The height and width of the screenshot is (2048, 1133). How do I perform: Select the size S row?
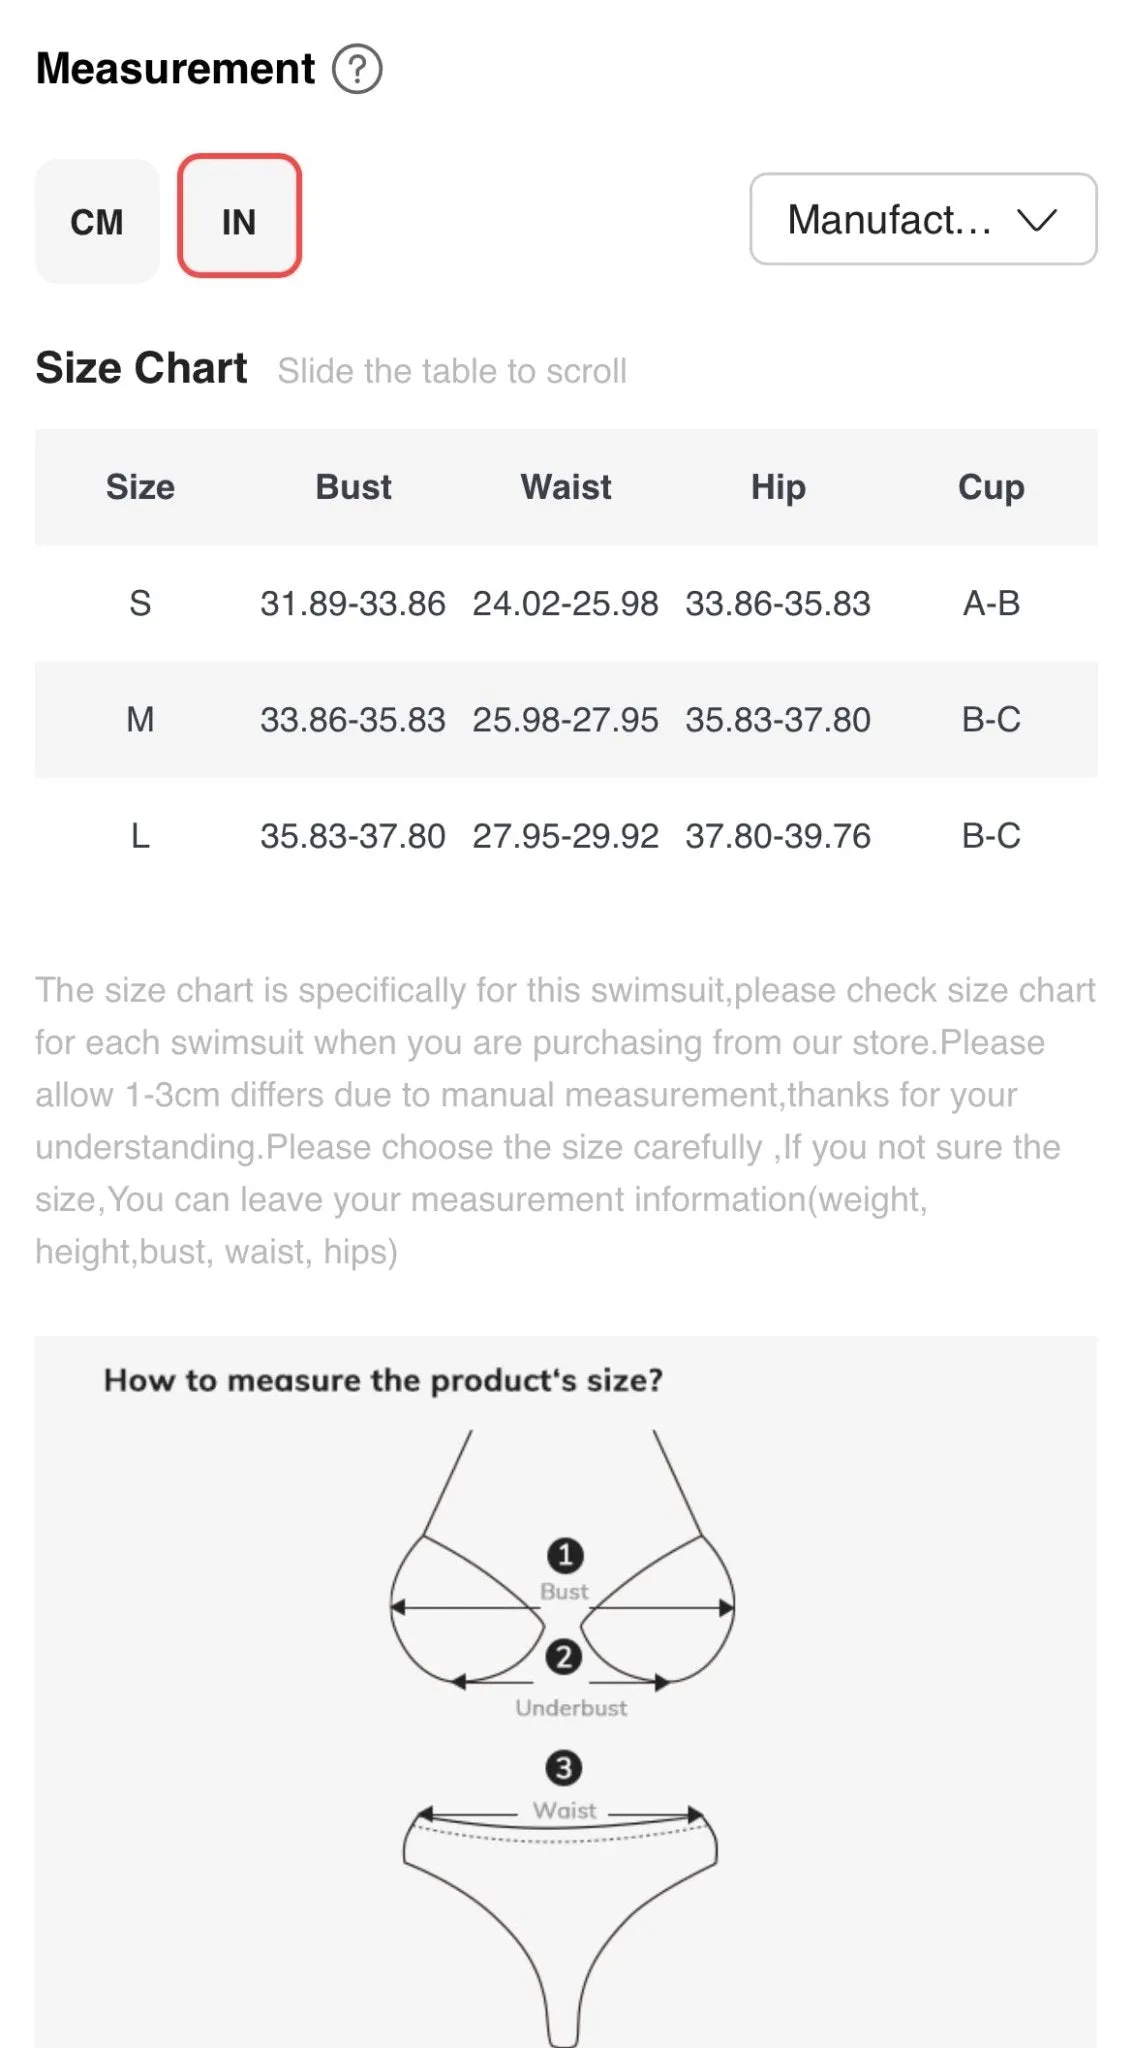point(566,603)
